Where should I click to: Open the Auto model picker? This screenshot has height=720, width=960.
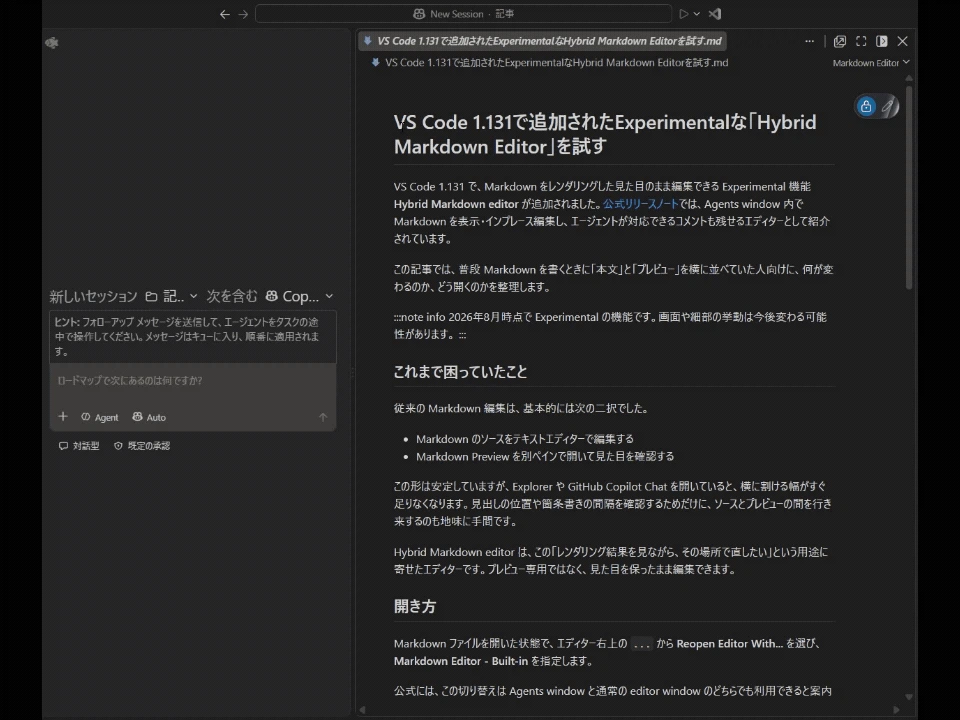click(x=149, y=418)
